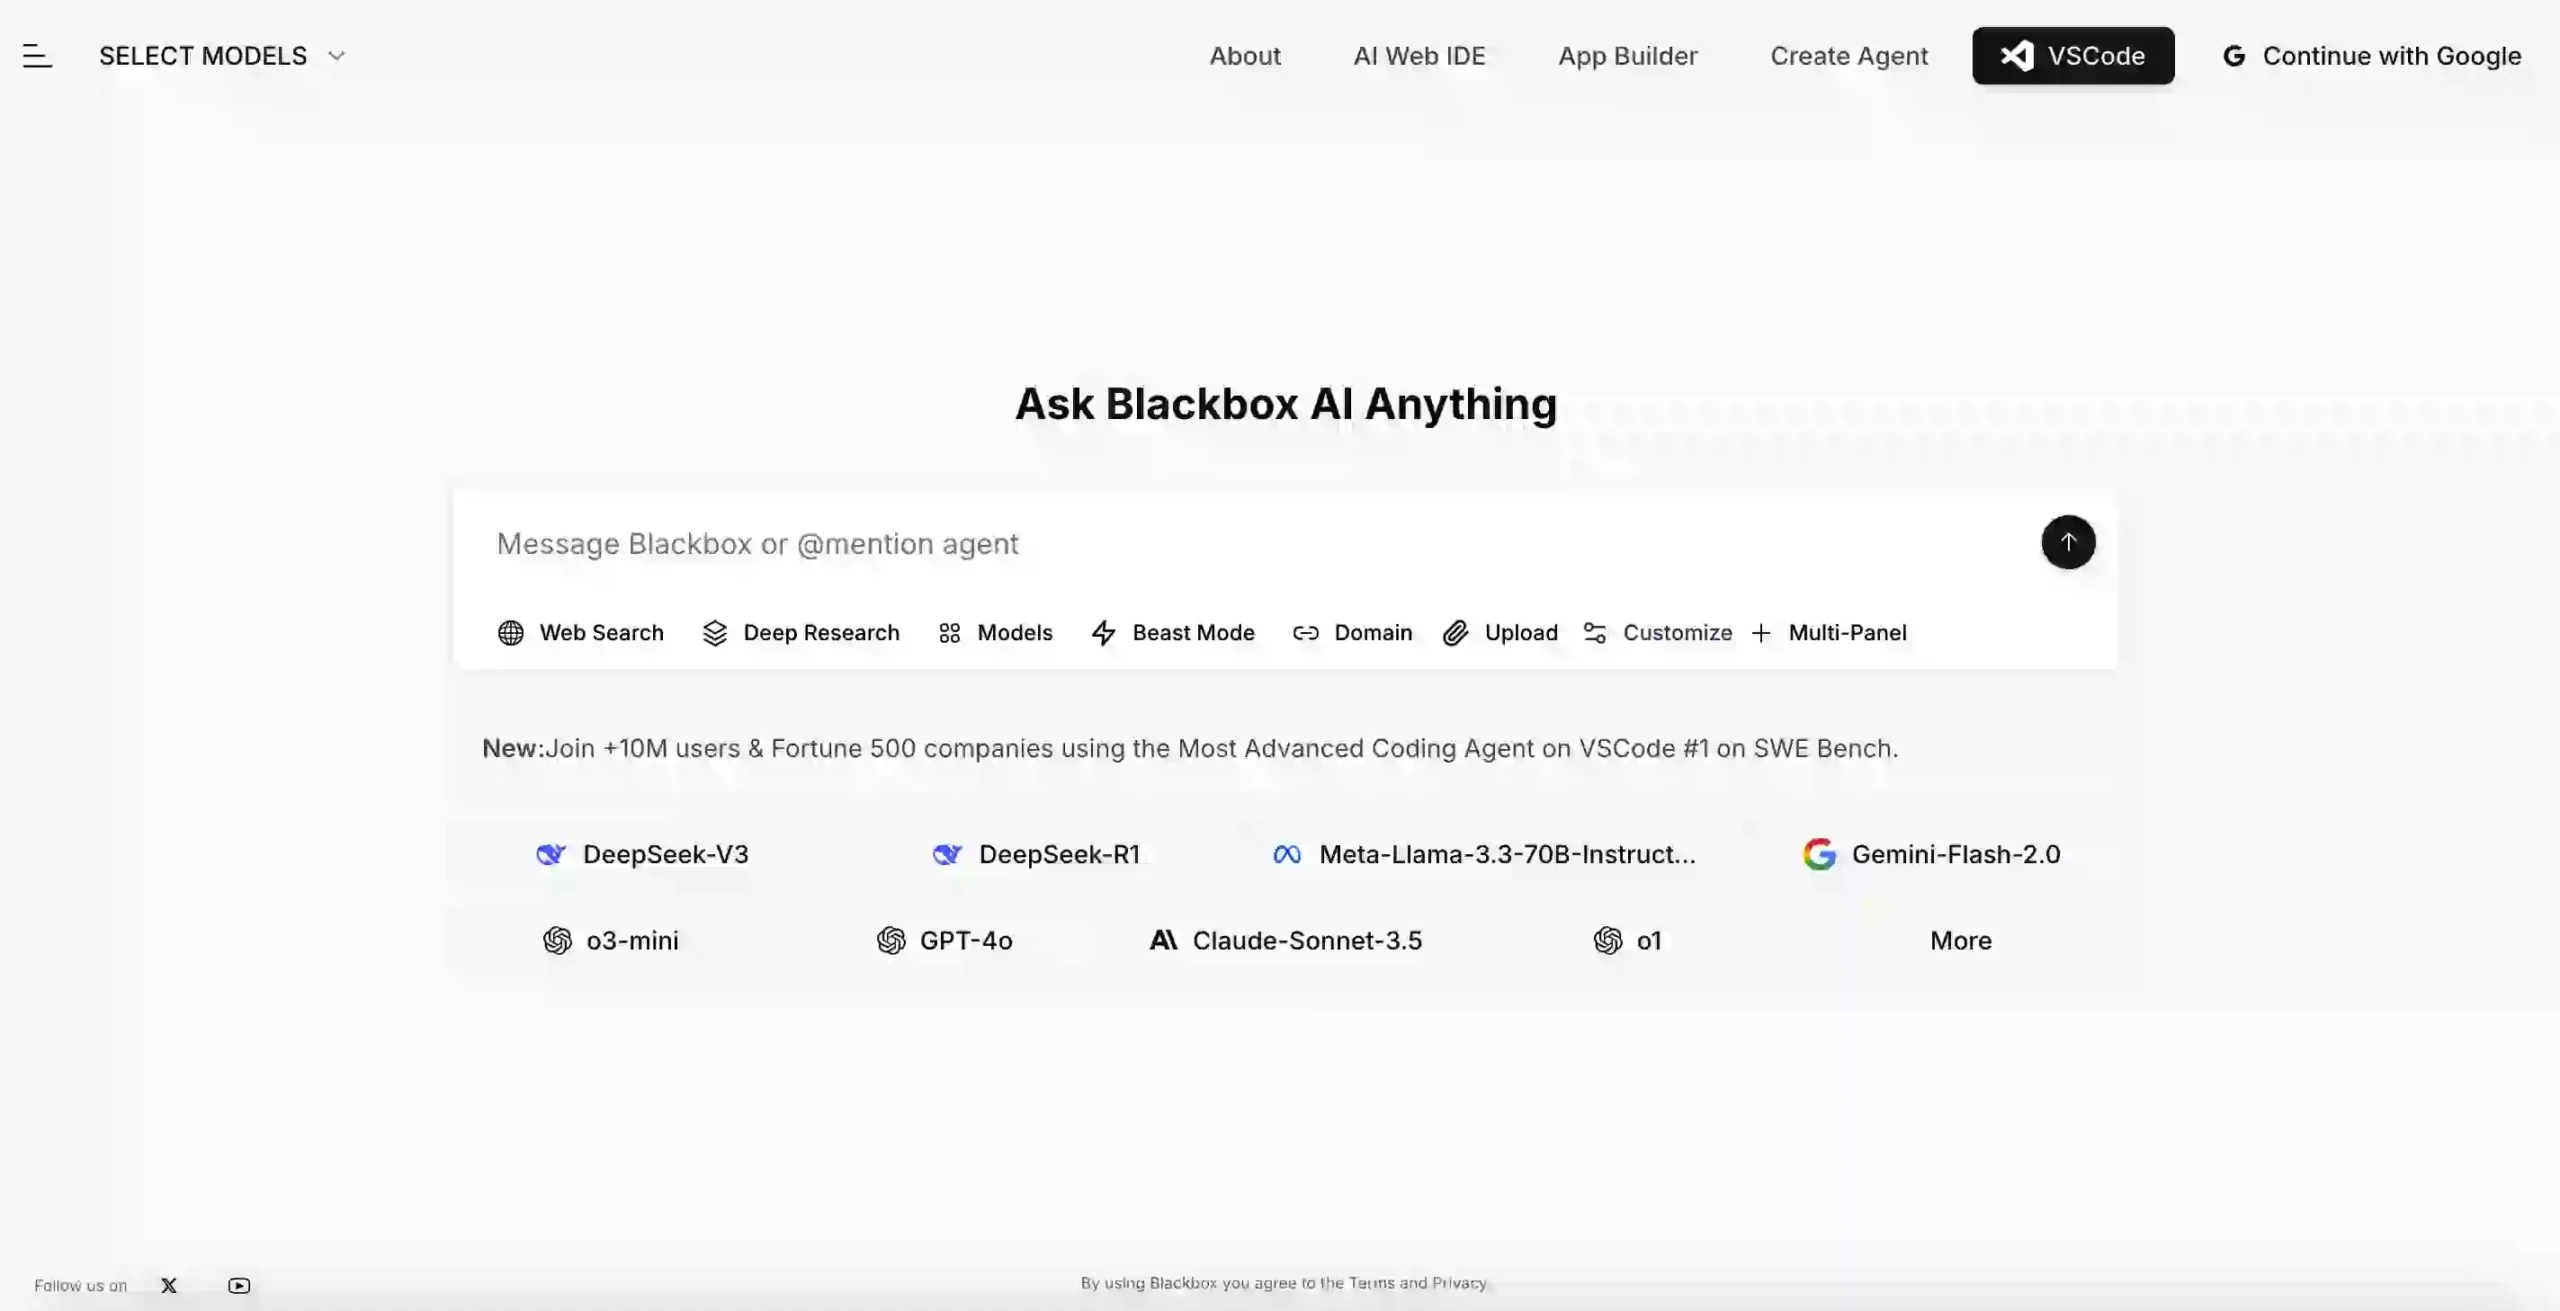This screenshot has height=1311, width=2560.
Task: Expand the SELECT MODELS dropdown
Action: (222, 55)
